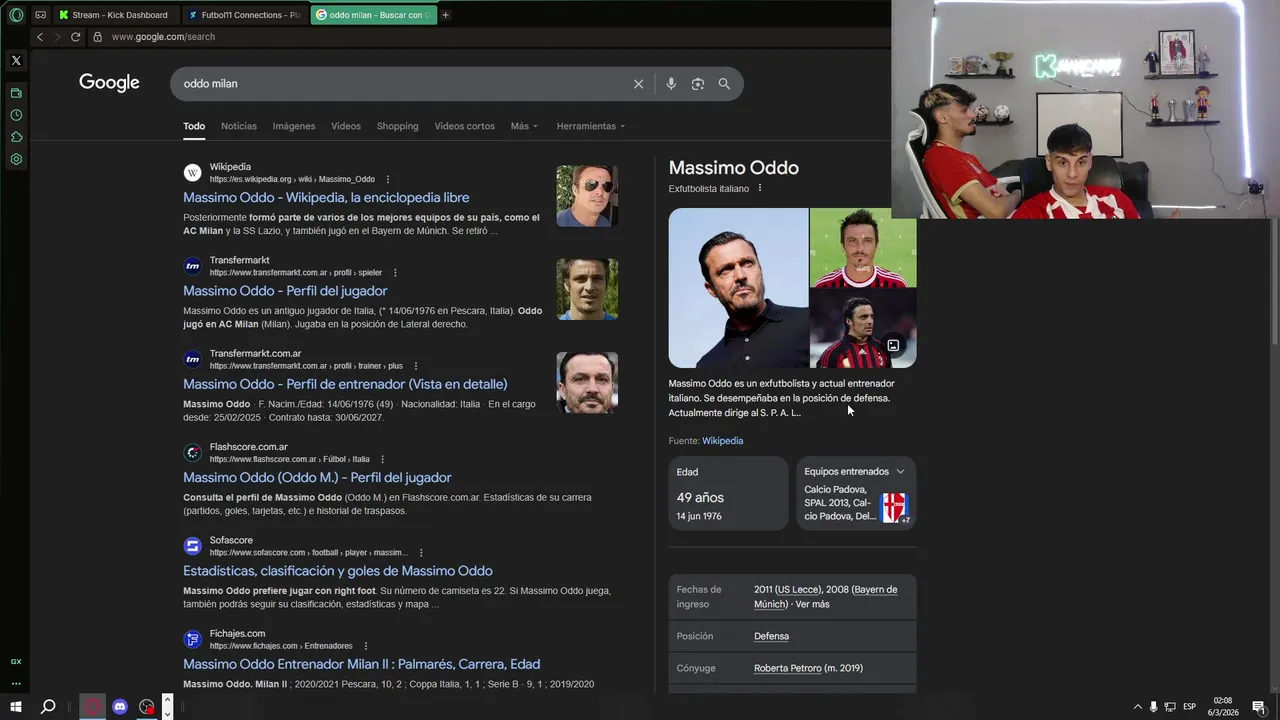Open the X (Twitter) sidebar panel

pos(16,61)
